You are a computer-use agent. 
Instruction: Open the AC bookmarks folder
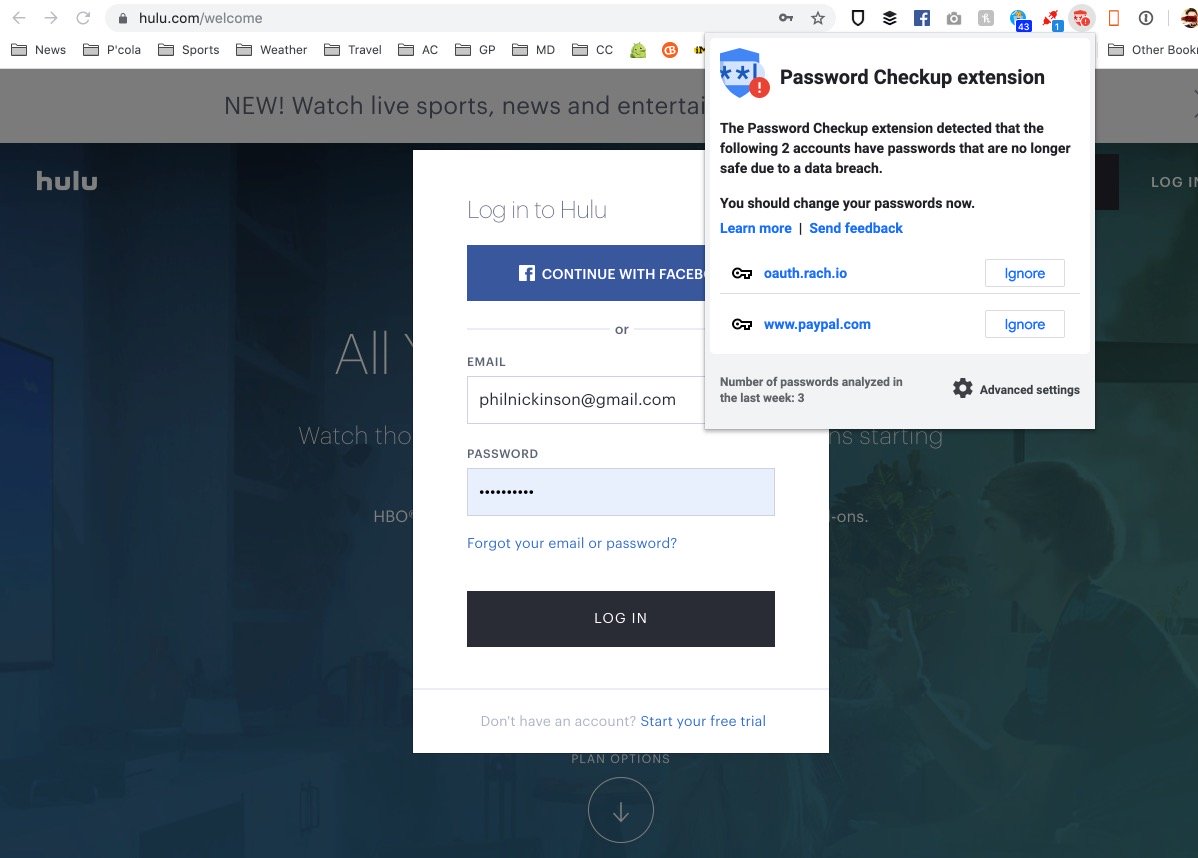pos(419,50)
